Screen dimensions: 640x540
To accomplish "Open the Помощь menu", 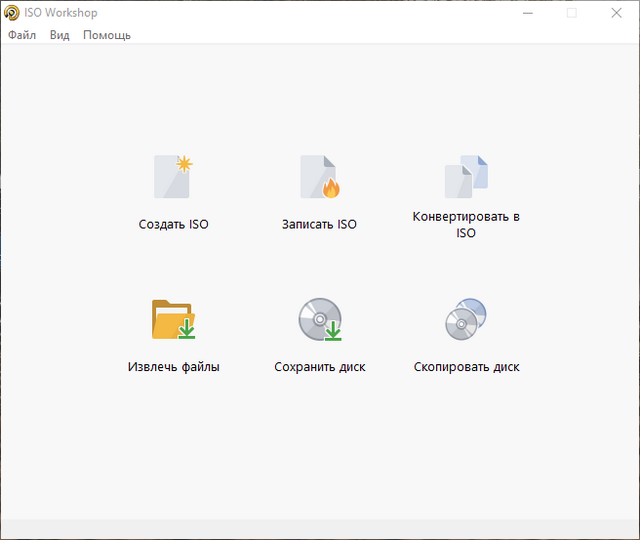I will [106, 35].
